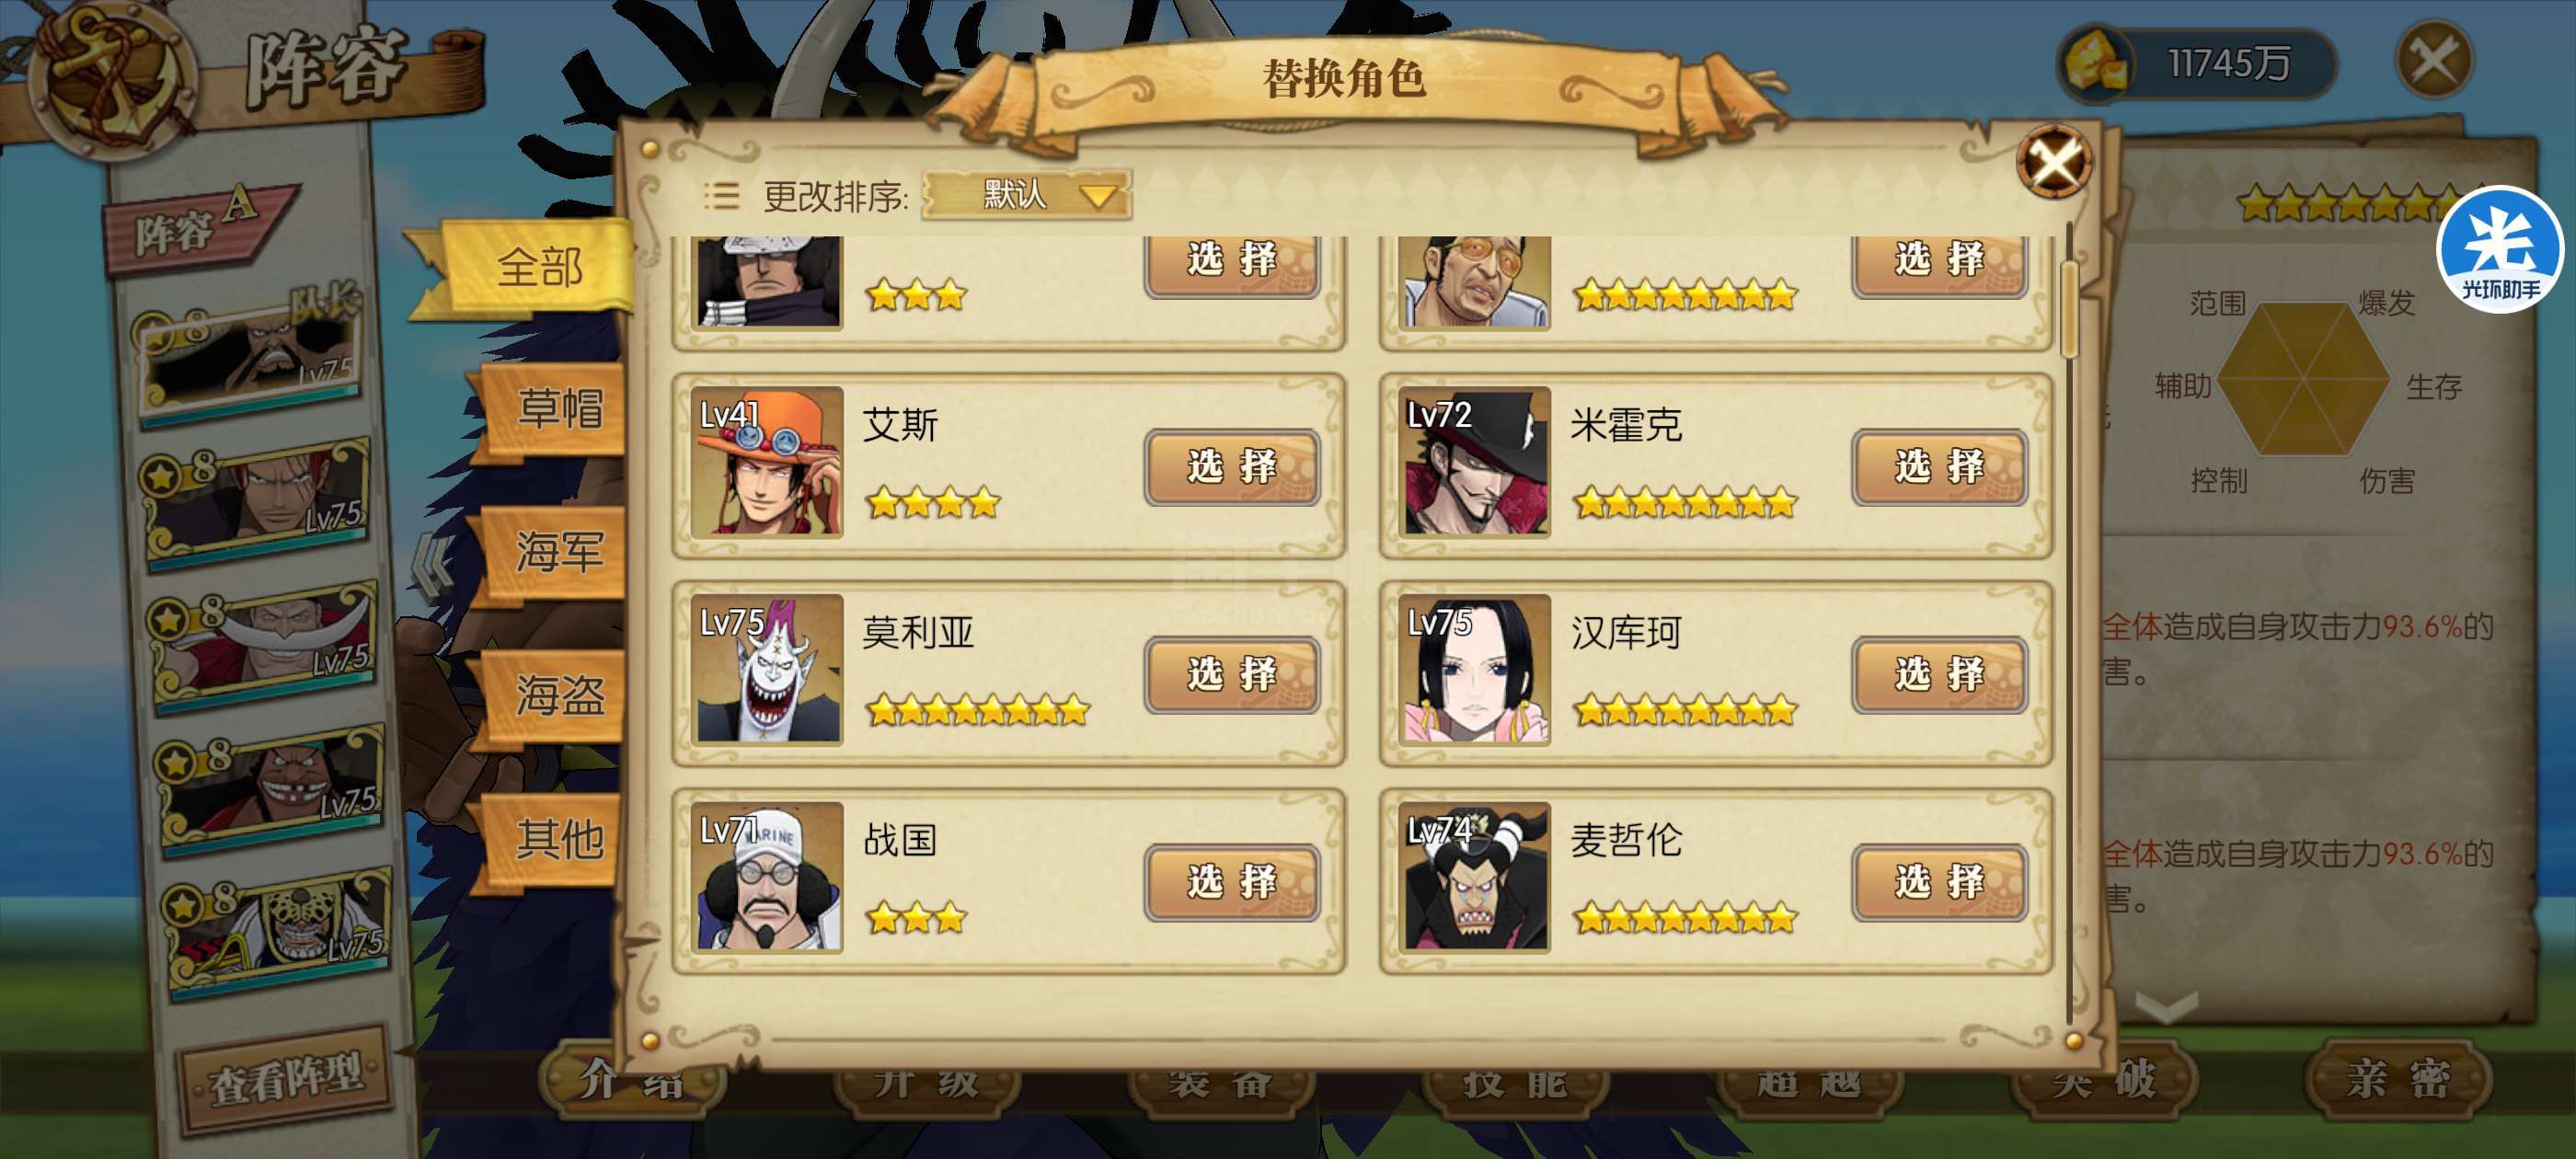Open the 默认 sort order dropdown
This screenshot has width=2576, height=1159.
tap(1027, 194)
